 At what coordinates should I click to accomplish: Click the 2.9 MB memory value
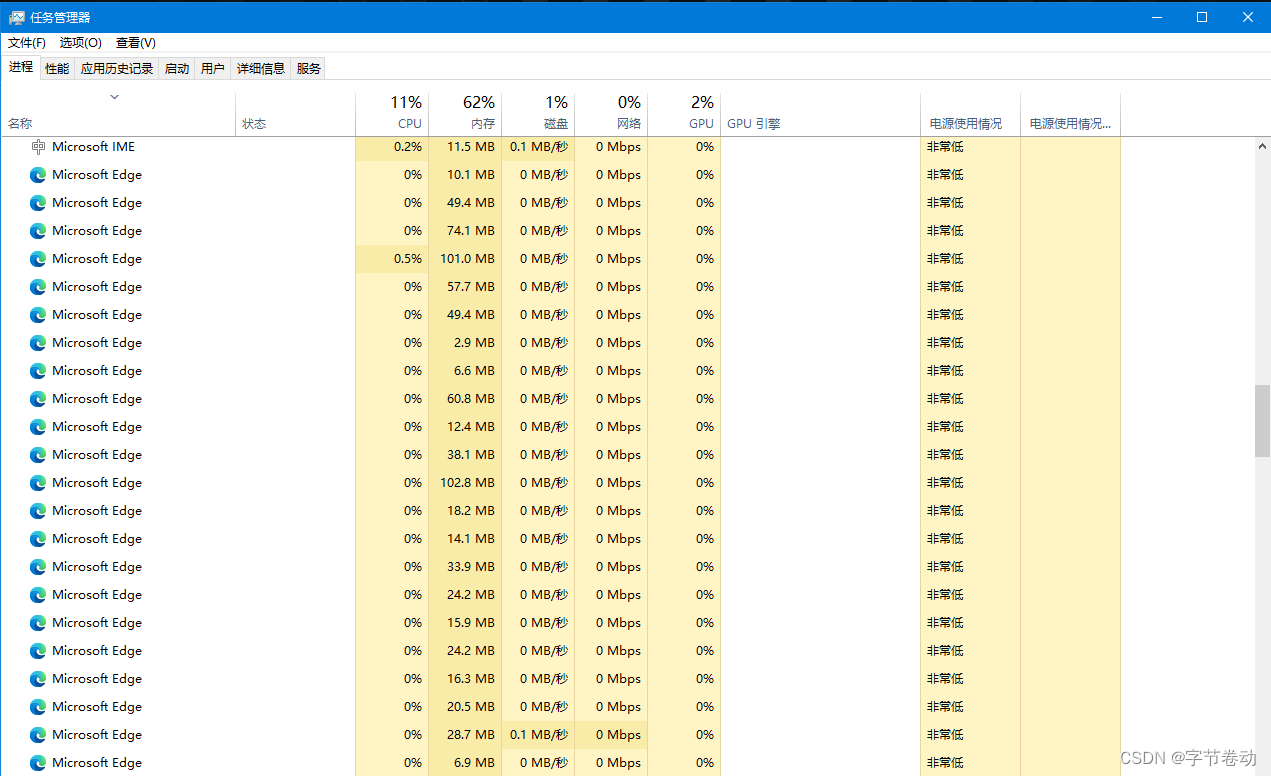[x=474, y=343]
